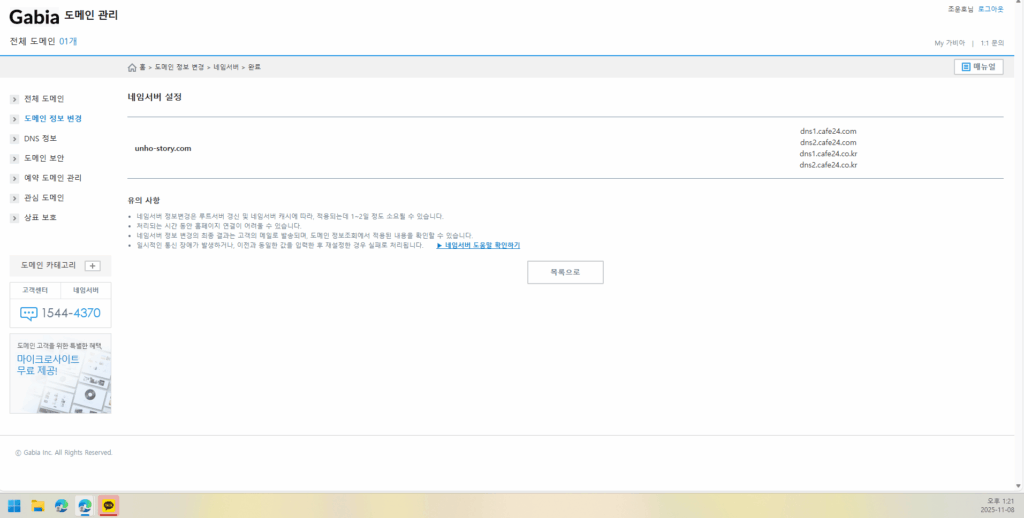Expand the 도메인 보안 sidebar arrow
1024x518 pixels.
pyautogui.click(x=14, y=158)
